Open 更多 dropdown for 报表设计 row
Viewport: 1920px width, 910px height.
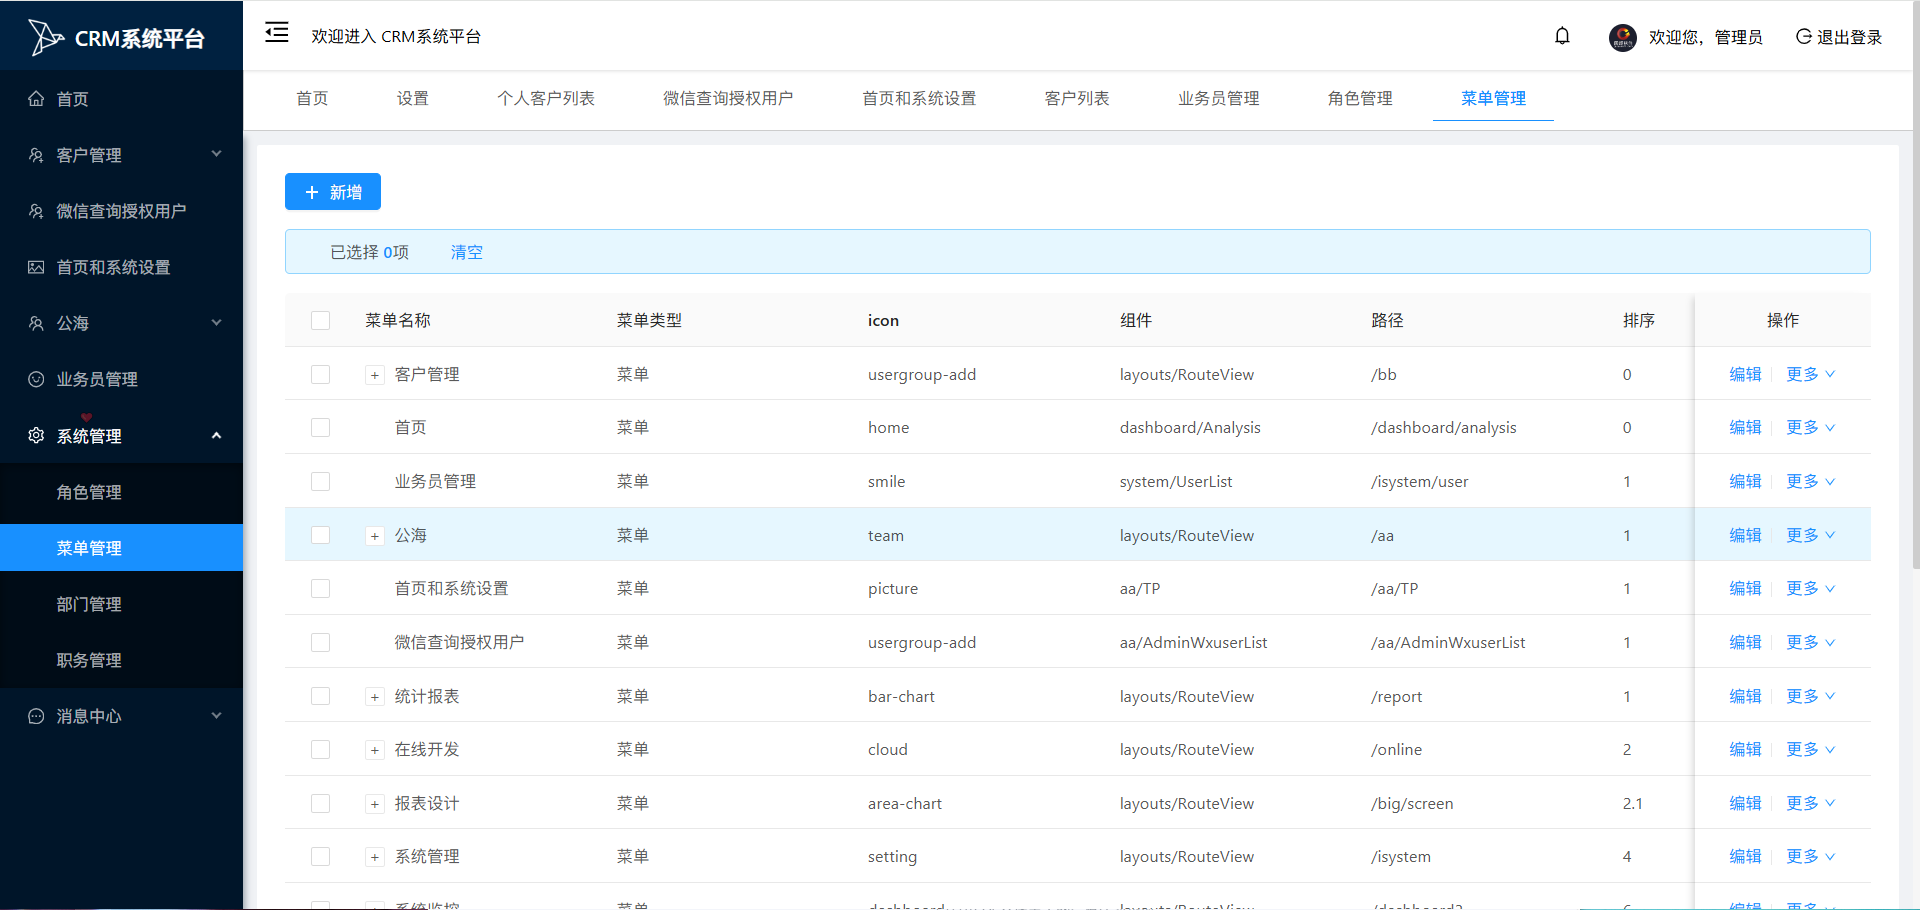pyautogui.click(x=1811, y=803)
